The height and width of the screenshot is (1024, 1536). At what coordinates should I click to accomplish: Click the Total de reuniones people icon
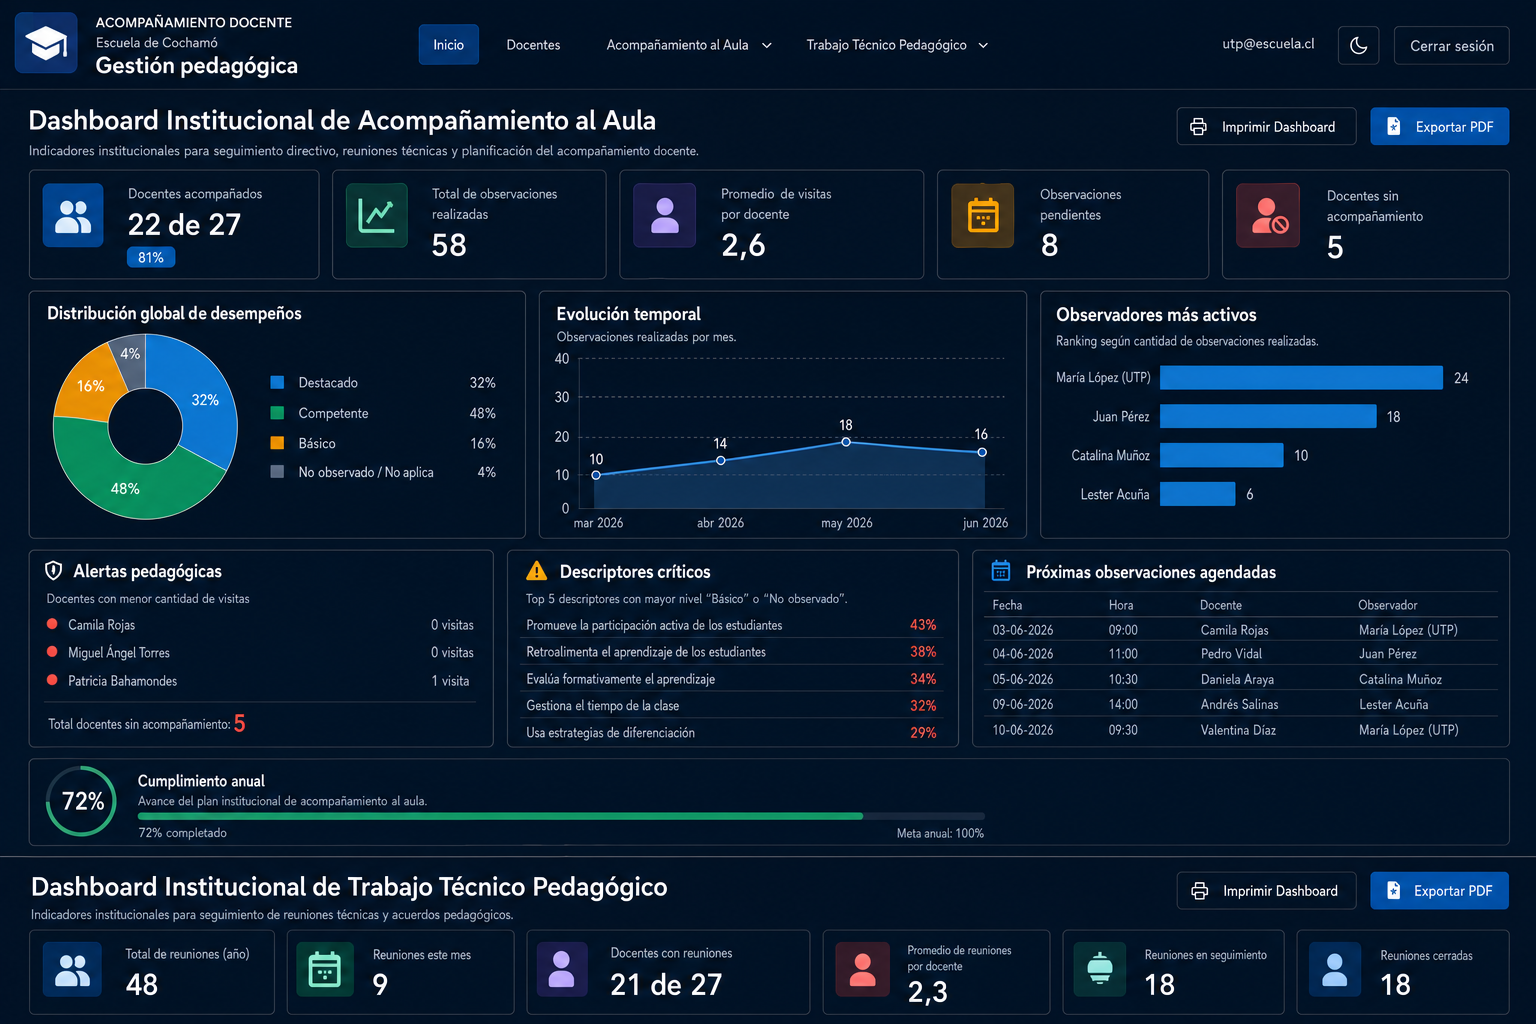(x=73, y=970)
